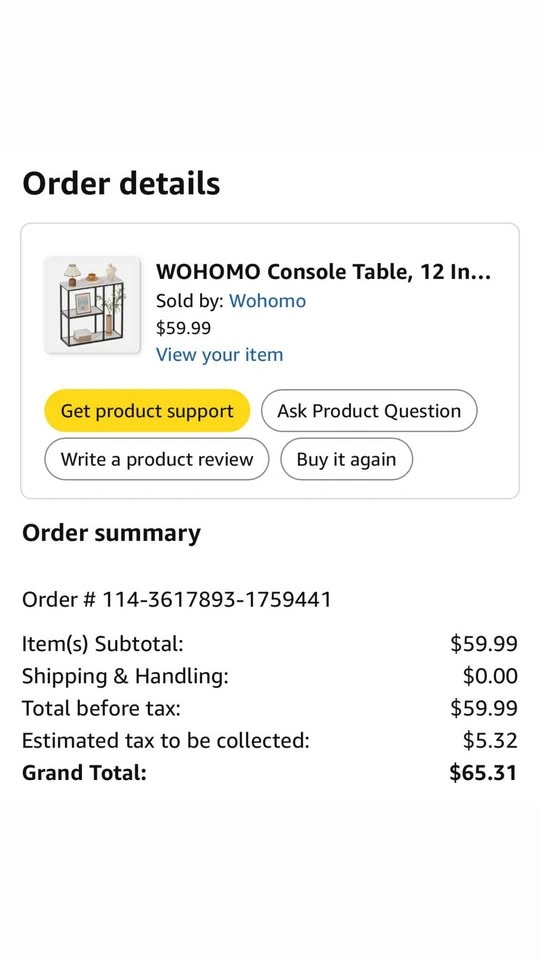The height and width of the screenshot is (960, 540).
Task: Tap the $59.99 price under seller name
Action: click(183, 328)
